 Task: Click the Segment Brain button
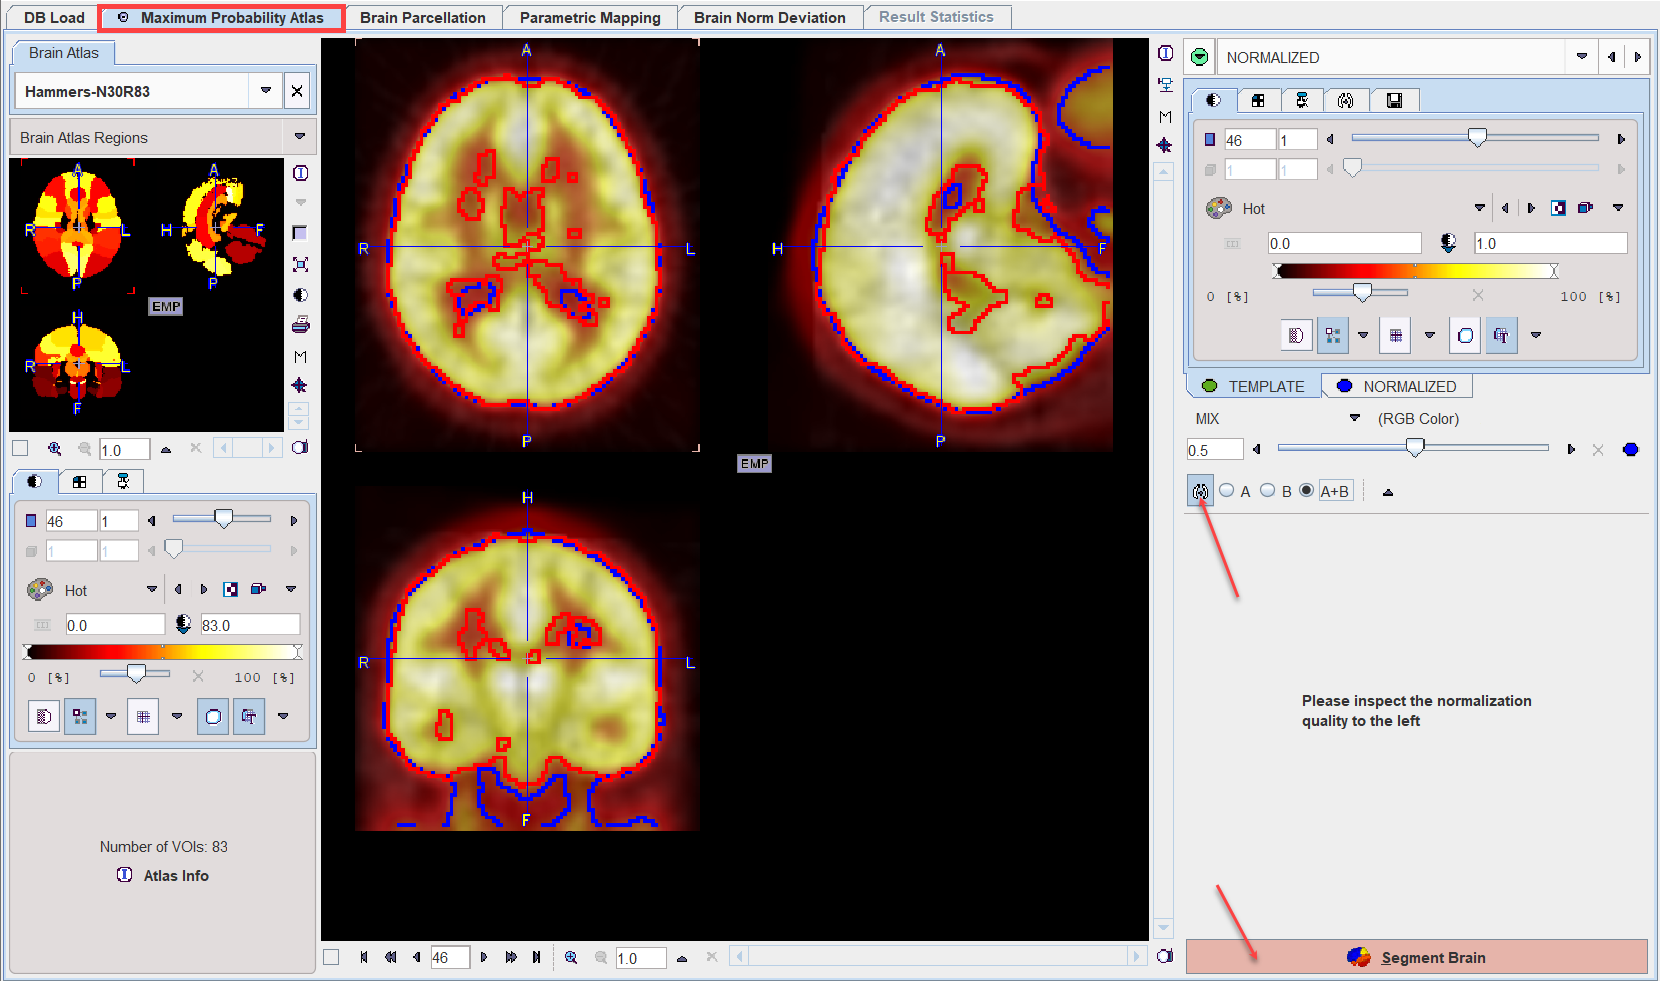point(1416,957)
